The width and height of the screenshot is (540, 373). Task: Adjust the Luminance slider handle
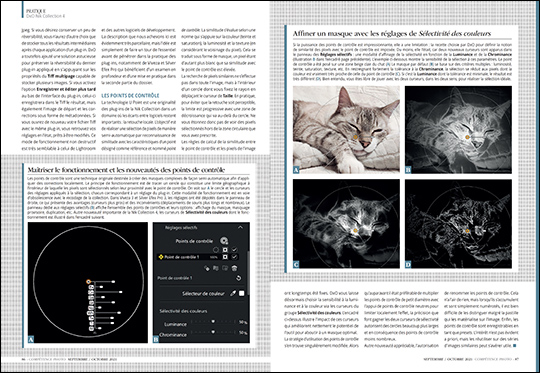pyautogui.click(x=213, y=321)
